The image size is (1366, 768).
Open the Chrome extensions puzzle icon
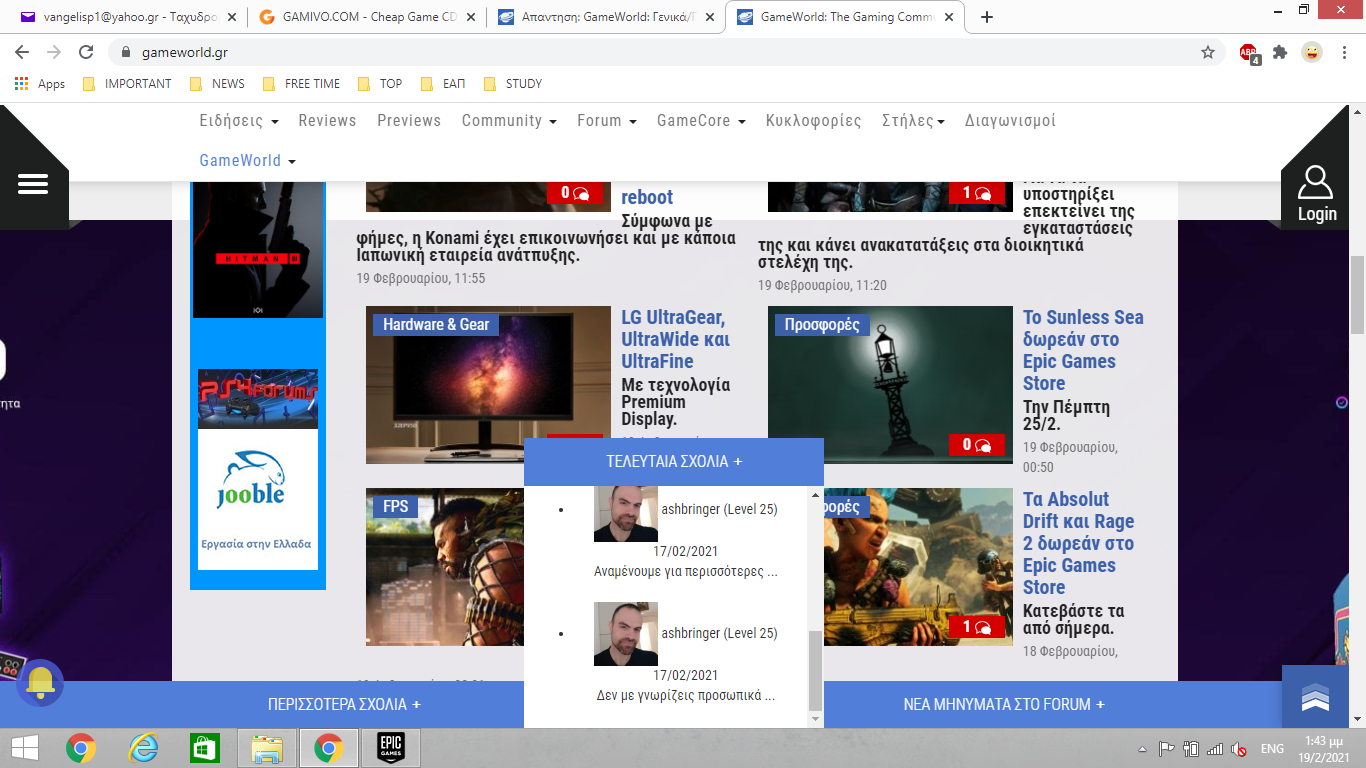click(x=1280, y=52)
